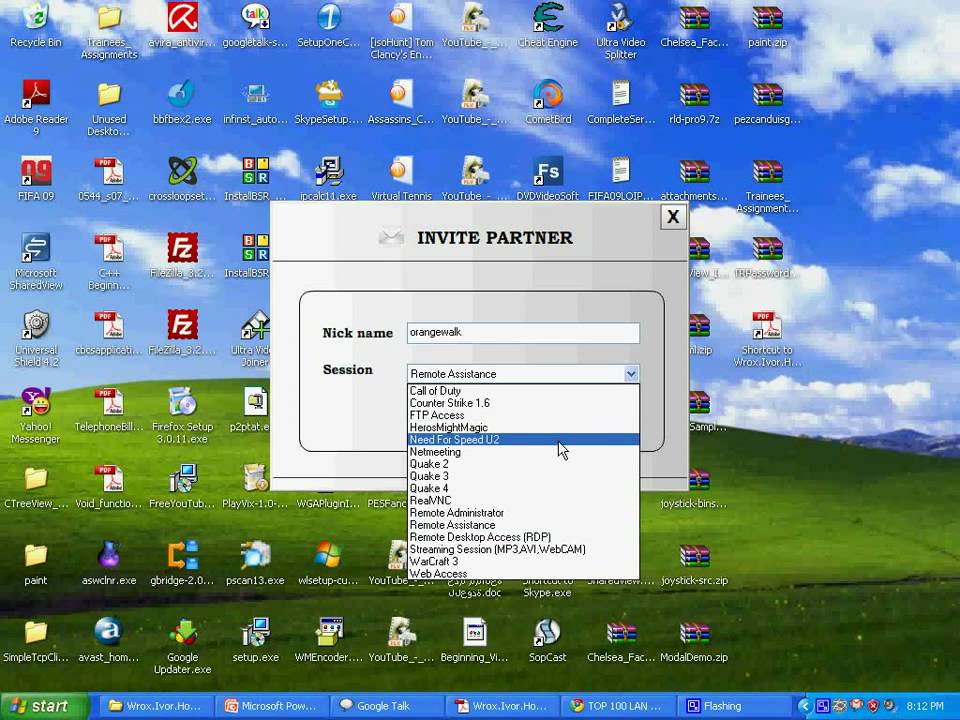This screenshot has width=960, height=720.
Task: Select the Shortcut to Wrox.Ivor.H PDF icon
Action: pos(767,339)
